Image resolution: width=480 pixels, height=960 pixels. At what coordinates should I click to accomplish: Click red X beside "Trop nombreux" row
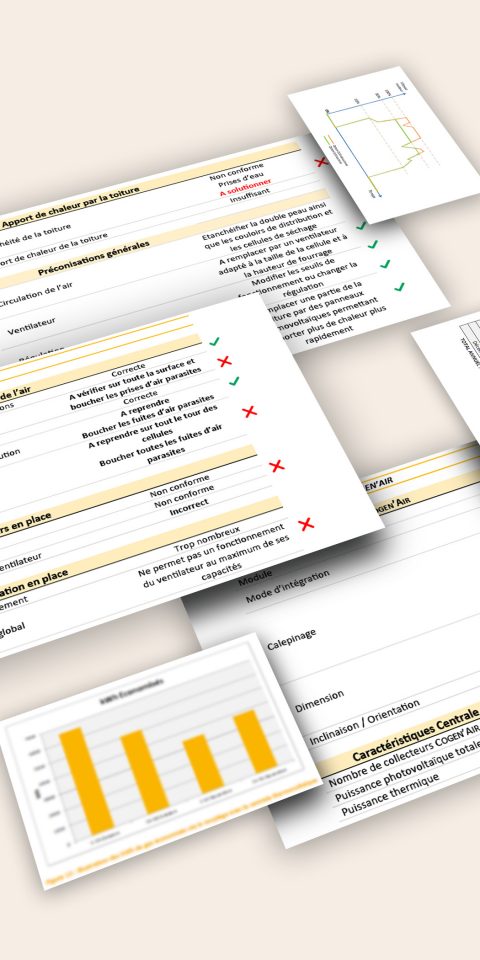306,524
